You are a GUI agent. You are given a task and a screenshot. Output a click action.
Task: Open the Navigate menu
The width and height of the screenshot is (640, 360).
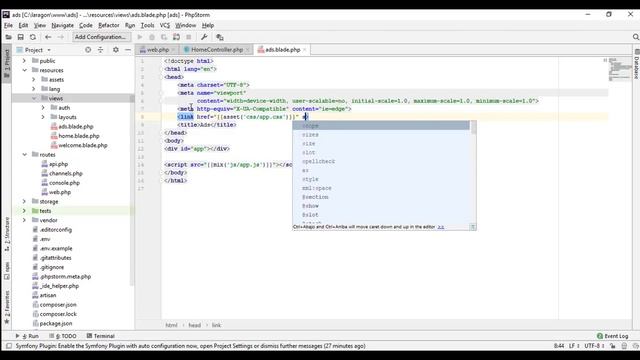click(62, 25)
